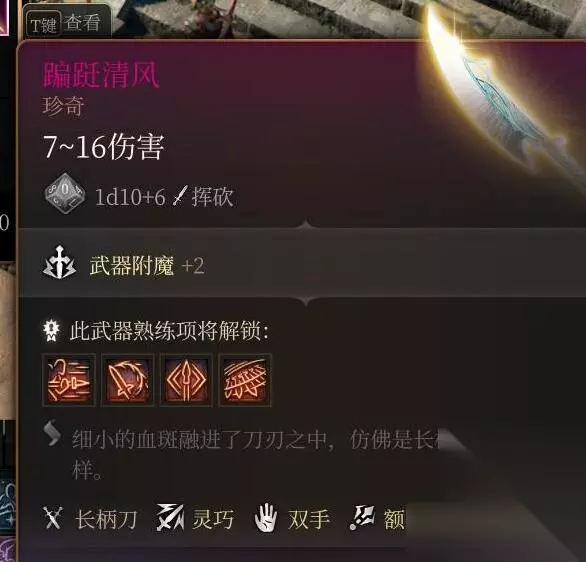Click the first weapon skill icon

pyautogui.click(x=69, y=380)
